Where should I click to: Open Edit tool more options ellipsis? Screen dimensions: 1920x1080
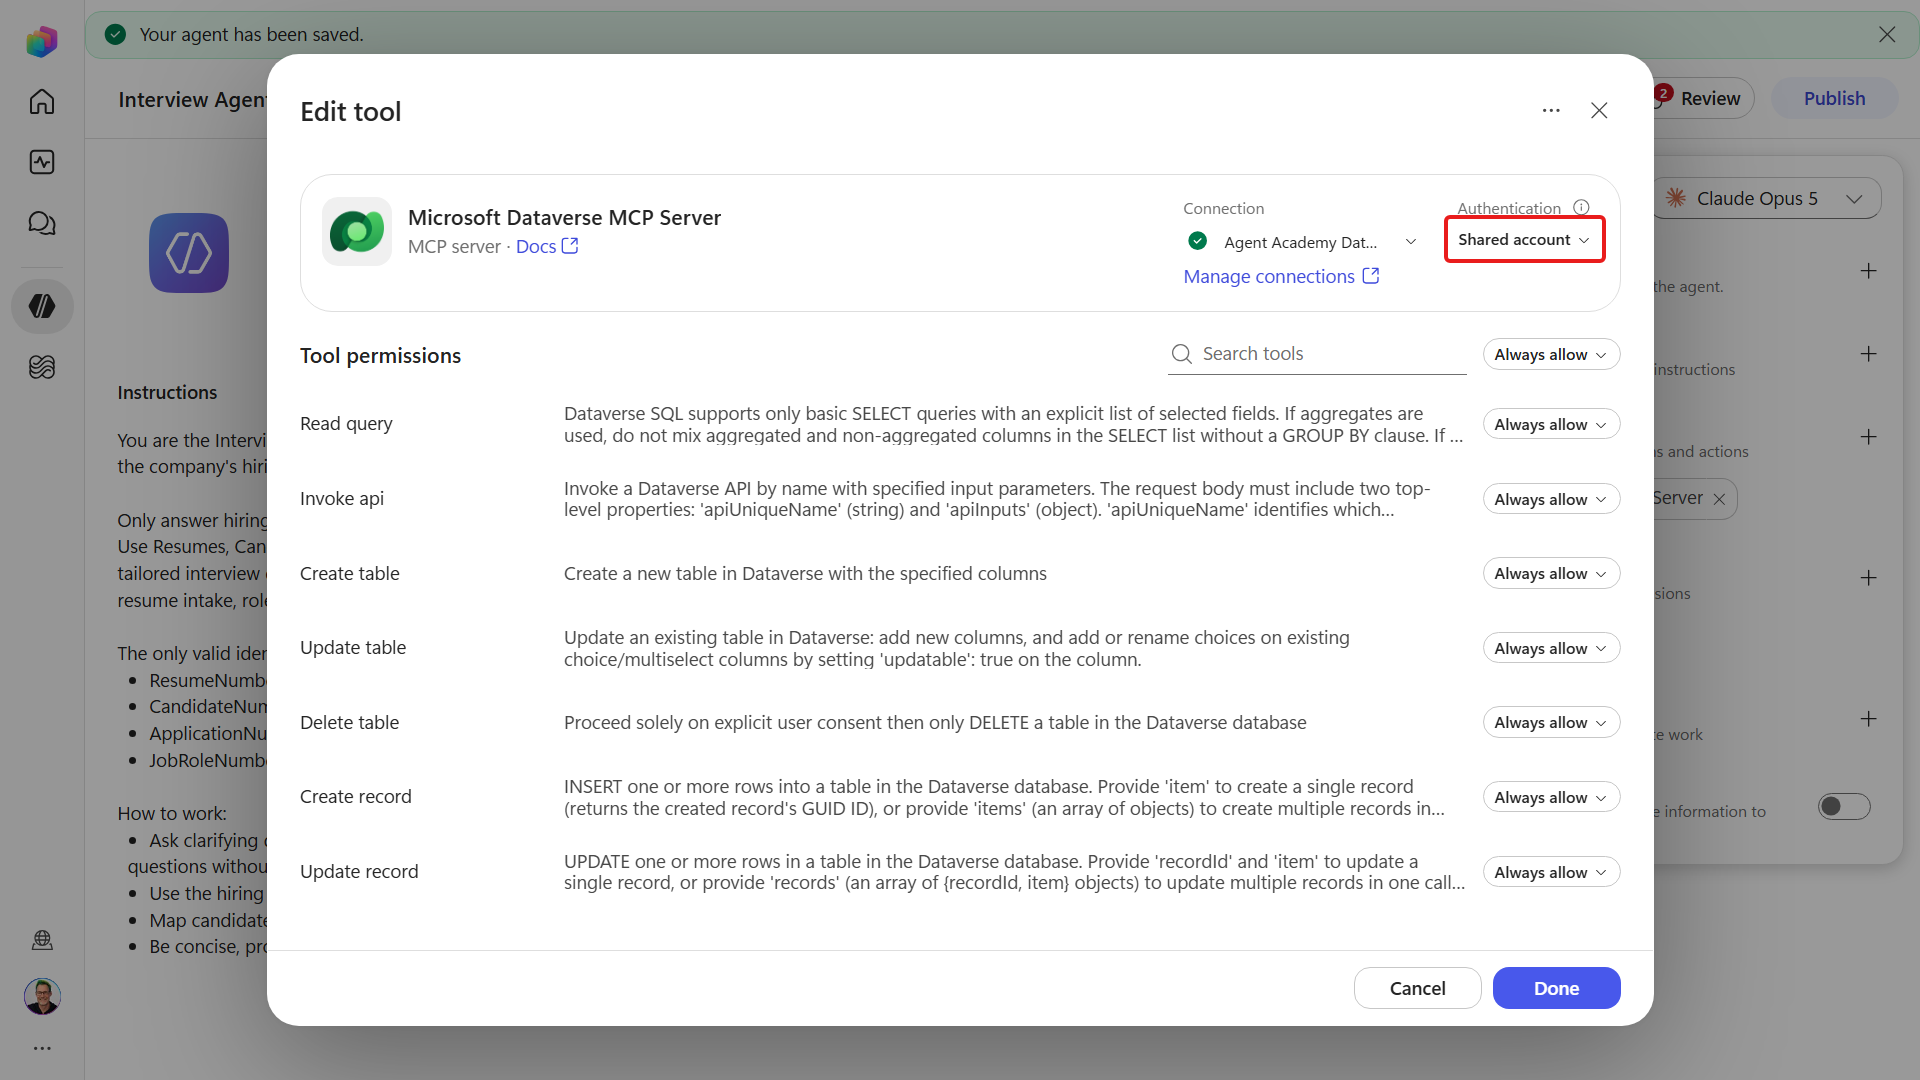(1551, 111)
